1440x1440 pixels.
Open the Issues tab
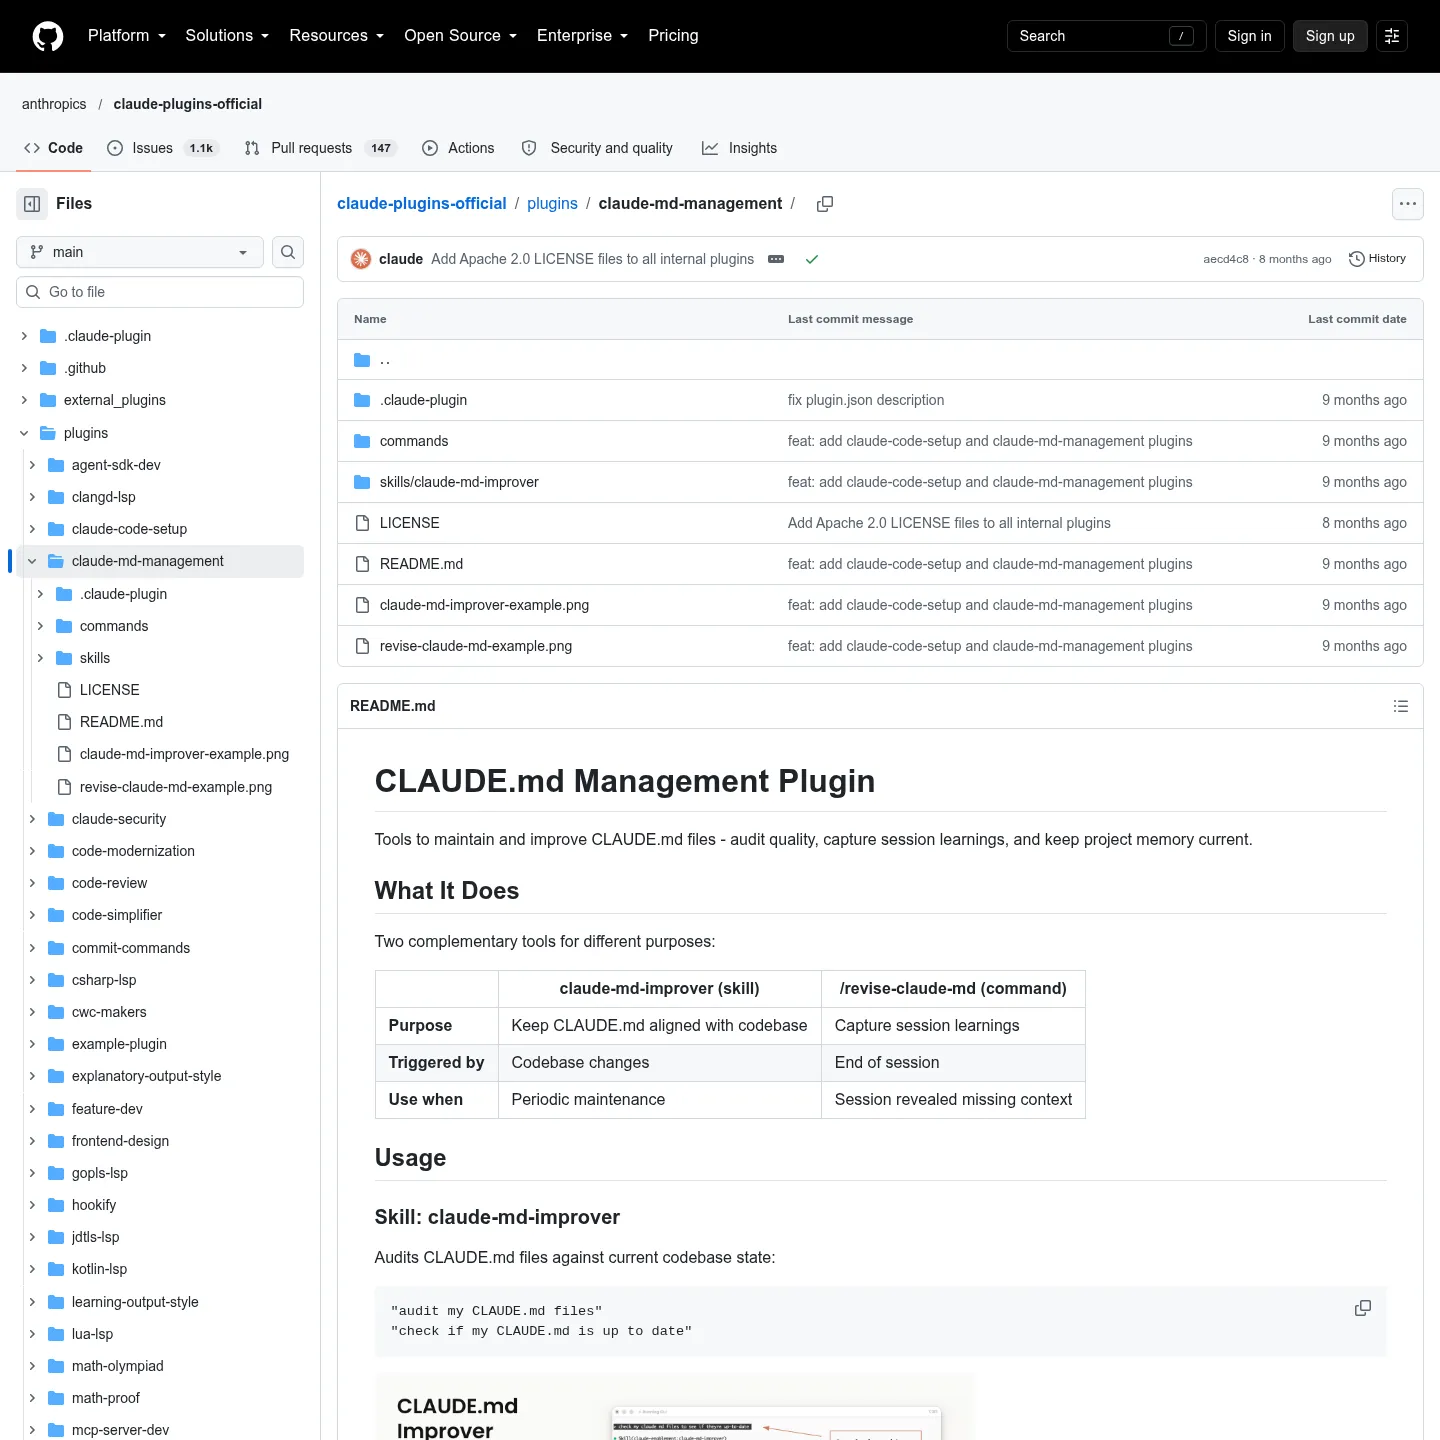162,148
